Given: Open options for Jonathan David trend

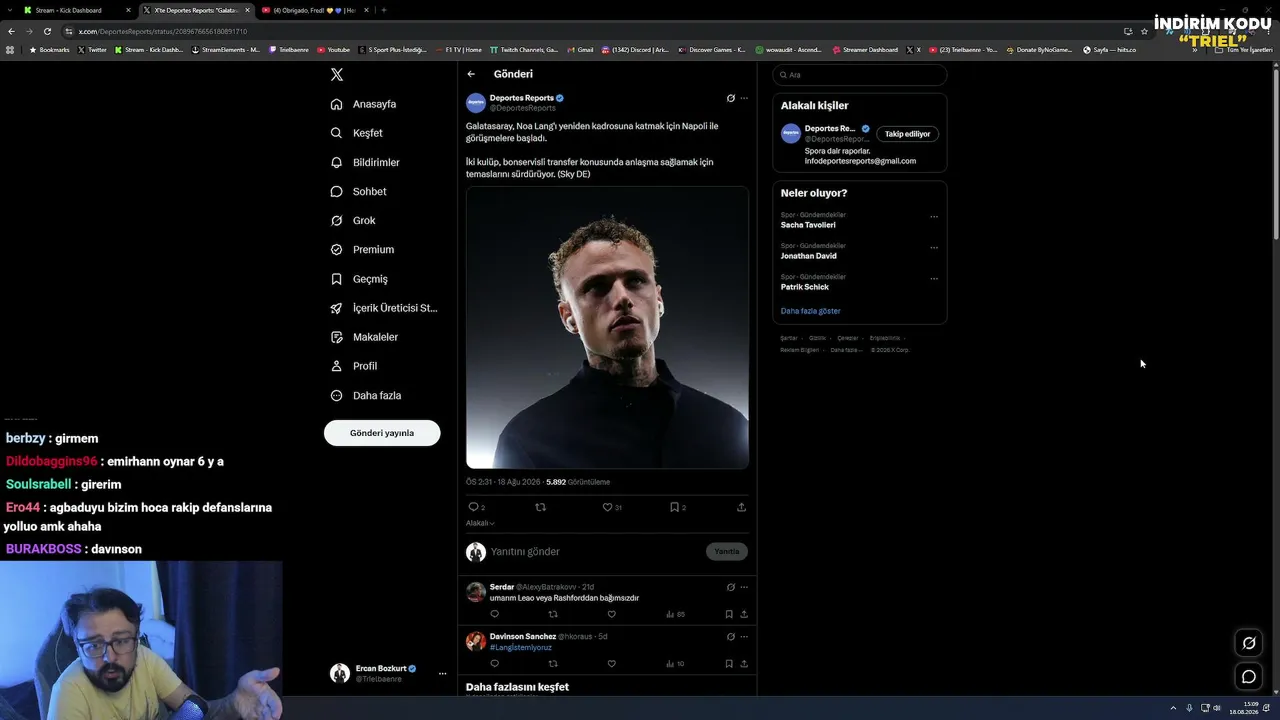Looking at the screenshot, I should [x=934, y=248].
